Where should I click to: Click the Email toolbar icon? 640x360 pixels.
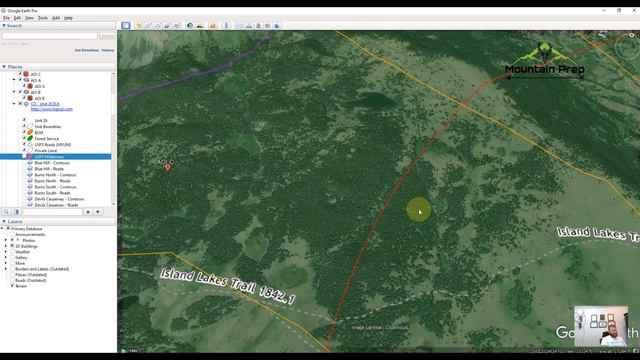coord(239,26)
